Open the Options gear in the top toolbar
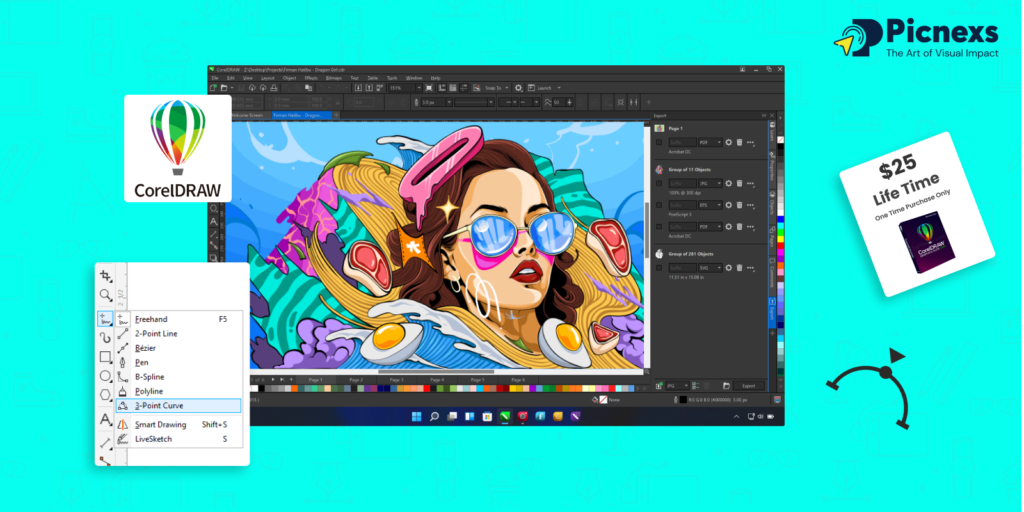 pyautogui.click(x=519, y=88)
